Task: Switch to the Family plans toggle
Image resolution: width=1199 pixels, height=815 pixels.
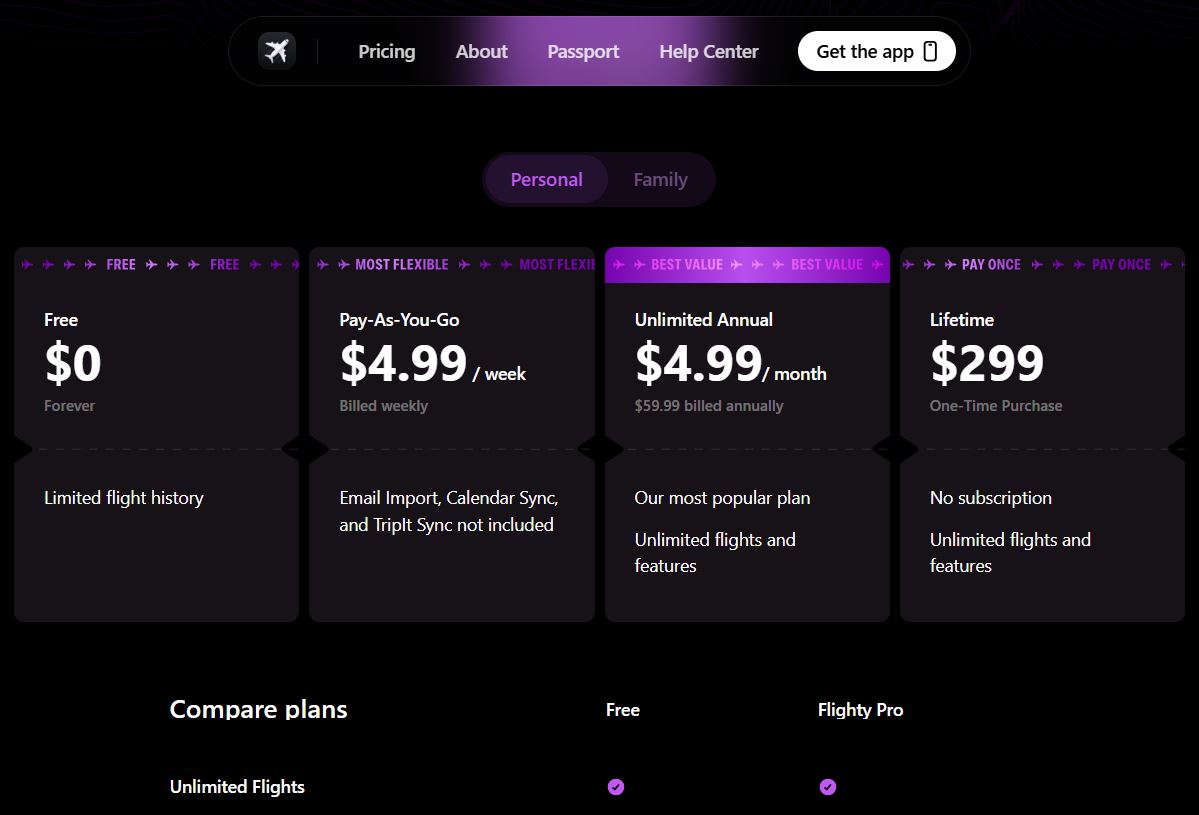Action: (661, 180)
